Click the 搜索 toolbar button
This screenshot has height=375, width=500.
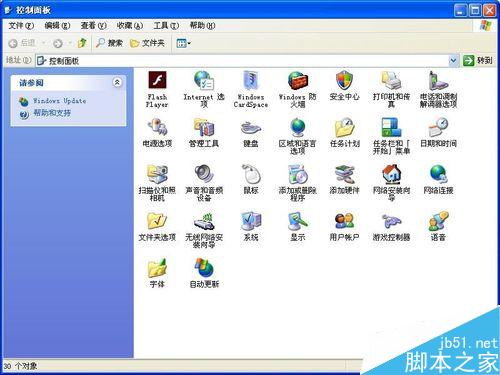pos(109,43)
